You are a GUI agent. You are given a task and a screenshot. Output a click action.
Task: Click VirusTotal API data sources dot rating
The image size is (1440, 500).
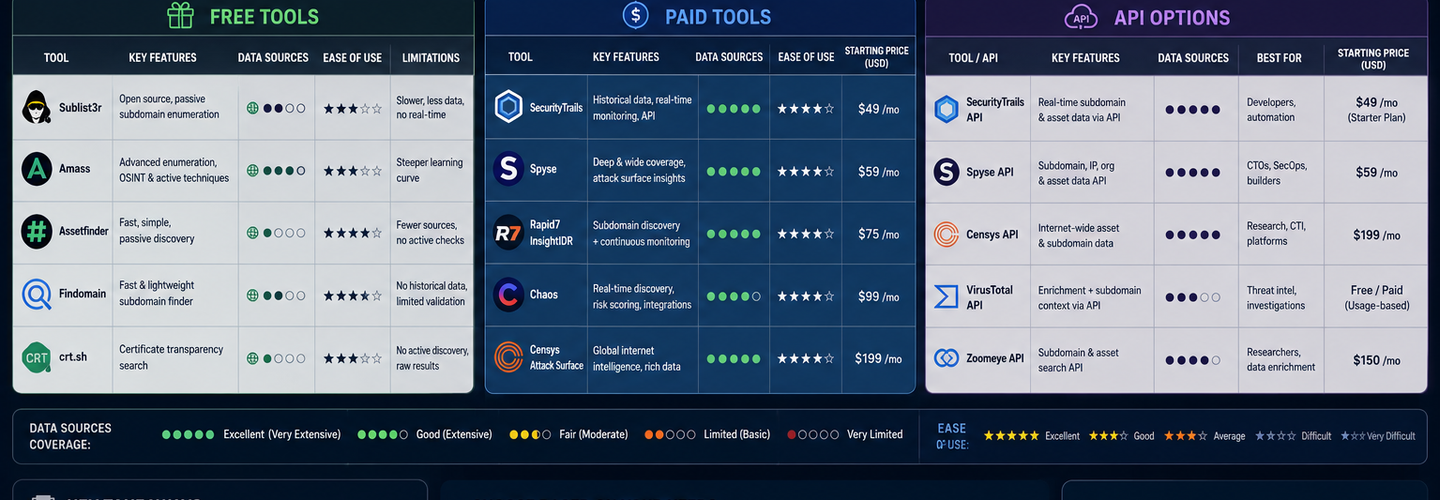pyautogui.click(x=1192, y=297)
